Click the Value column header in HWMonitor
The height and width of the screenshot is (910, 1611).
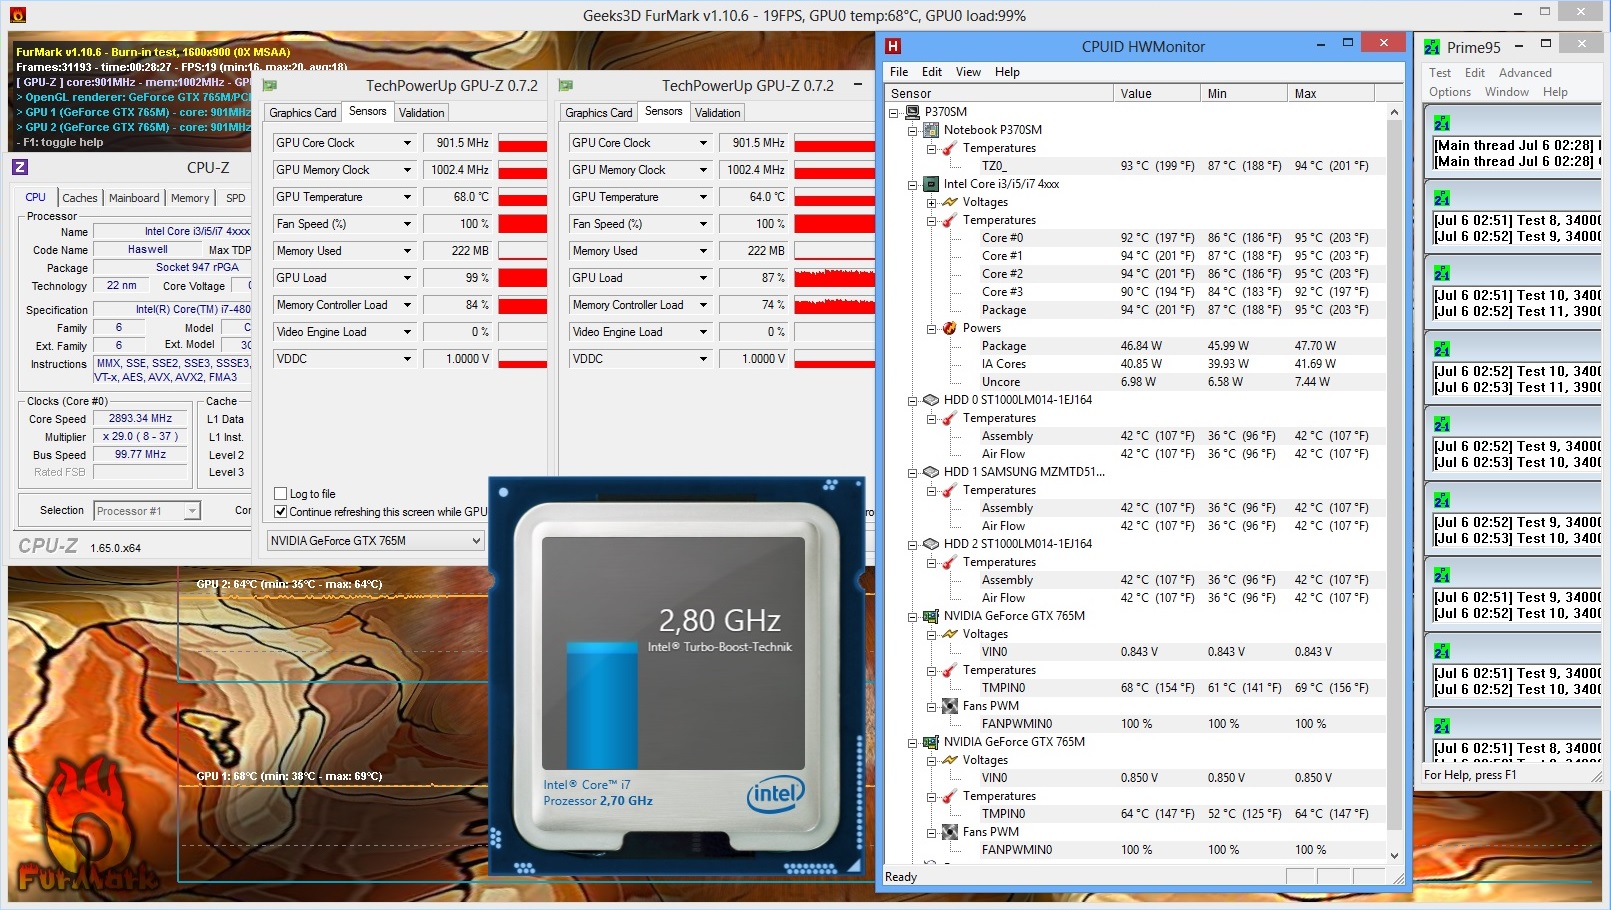(x=1157, y=94)
